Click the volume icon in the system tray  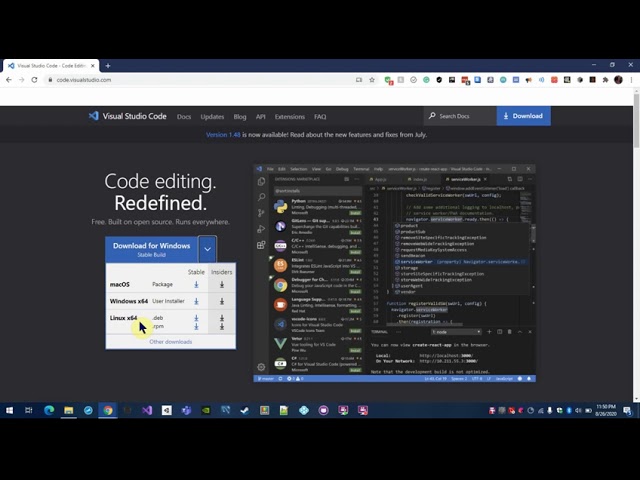578,411
